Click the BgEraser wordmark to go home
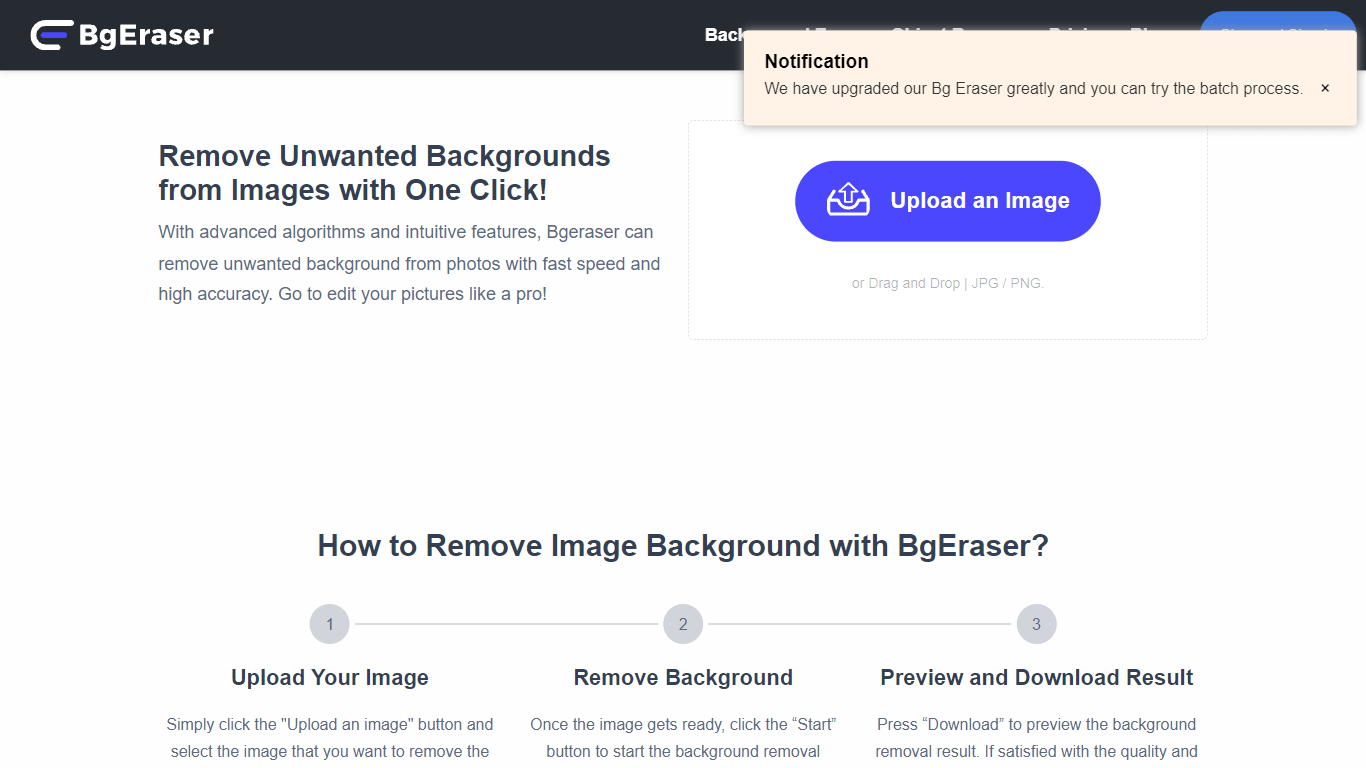Viewport: 1366px width, 768px height. click(x=145, y=35)
